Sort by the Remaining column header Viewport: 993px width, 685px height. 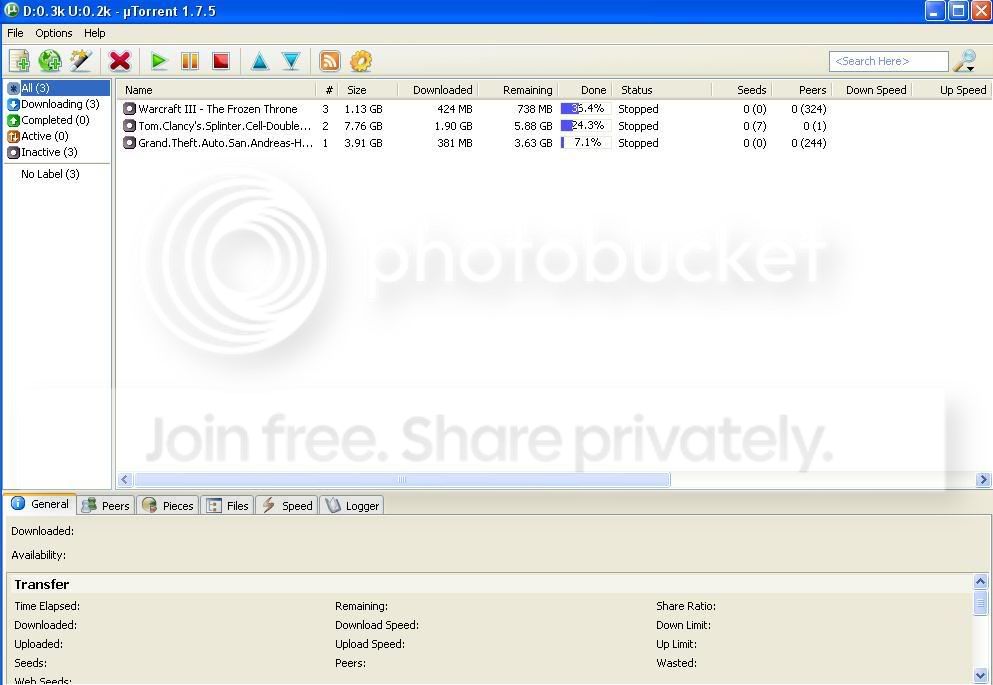(517, 90)
